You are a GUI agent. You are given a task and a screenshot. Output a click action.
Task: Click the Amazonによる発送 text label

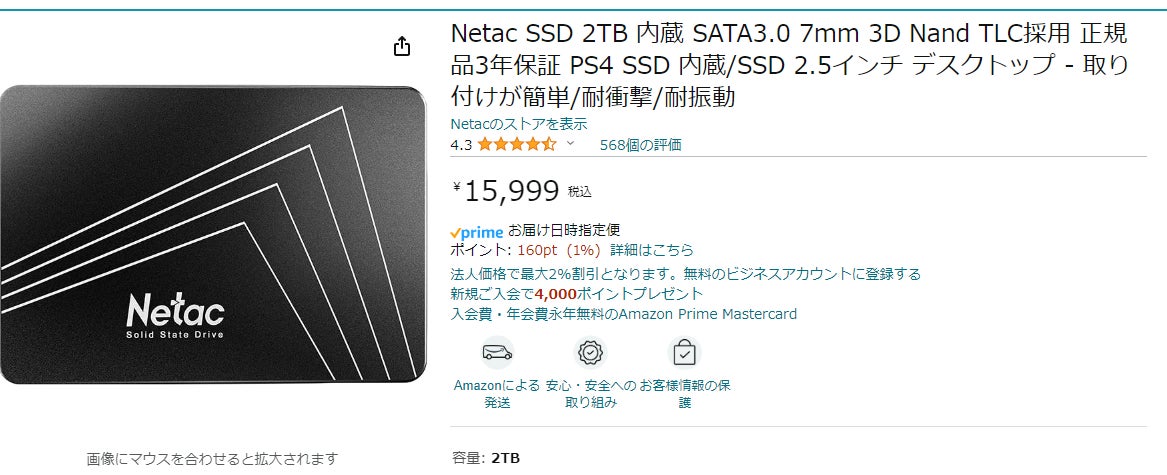tap(497, 393)
